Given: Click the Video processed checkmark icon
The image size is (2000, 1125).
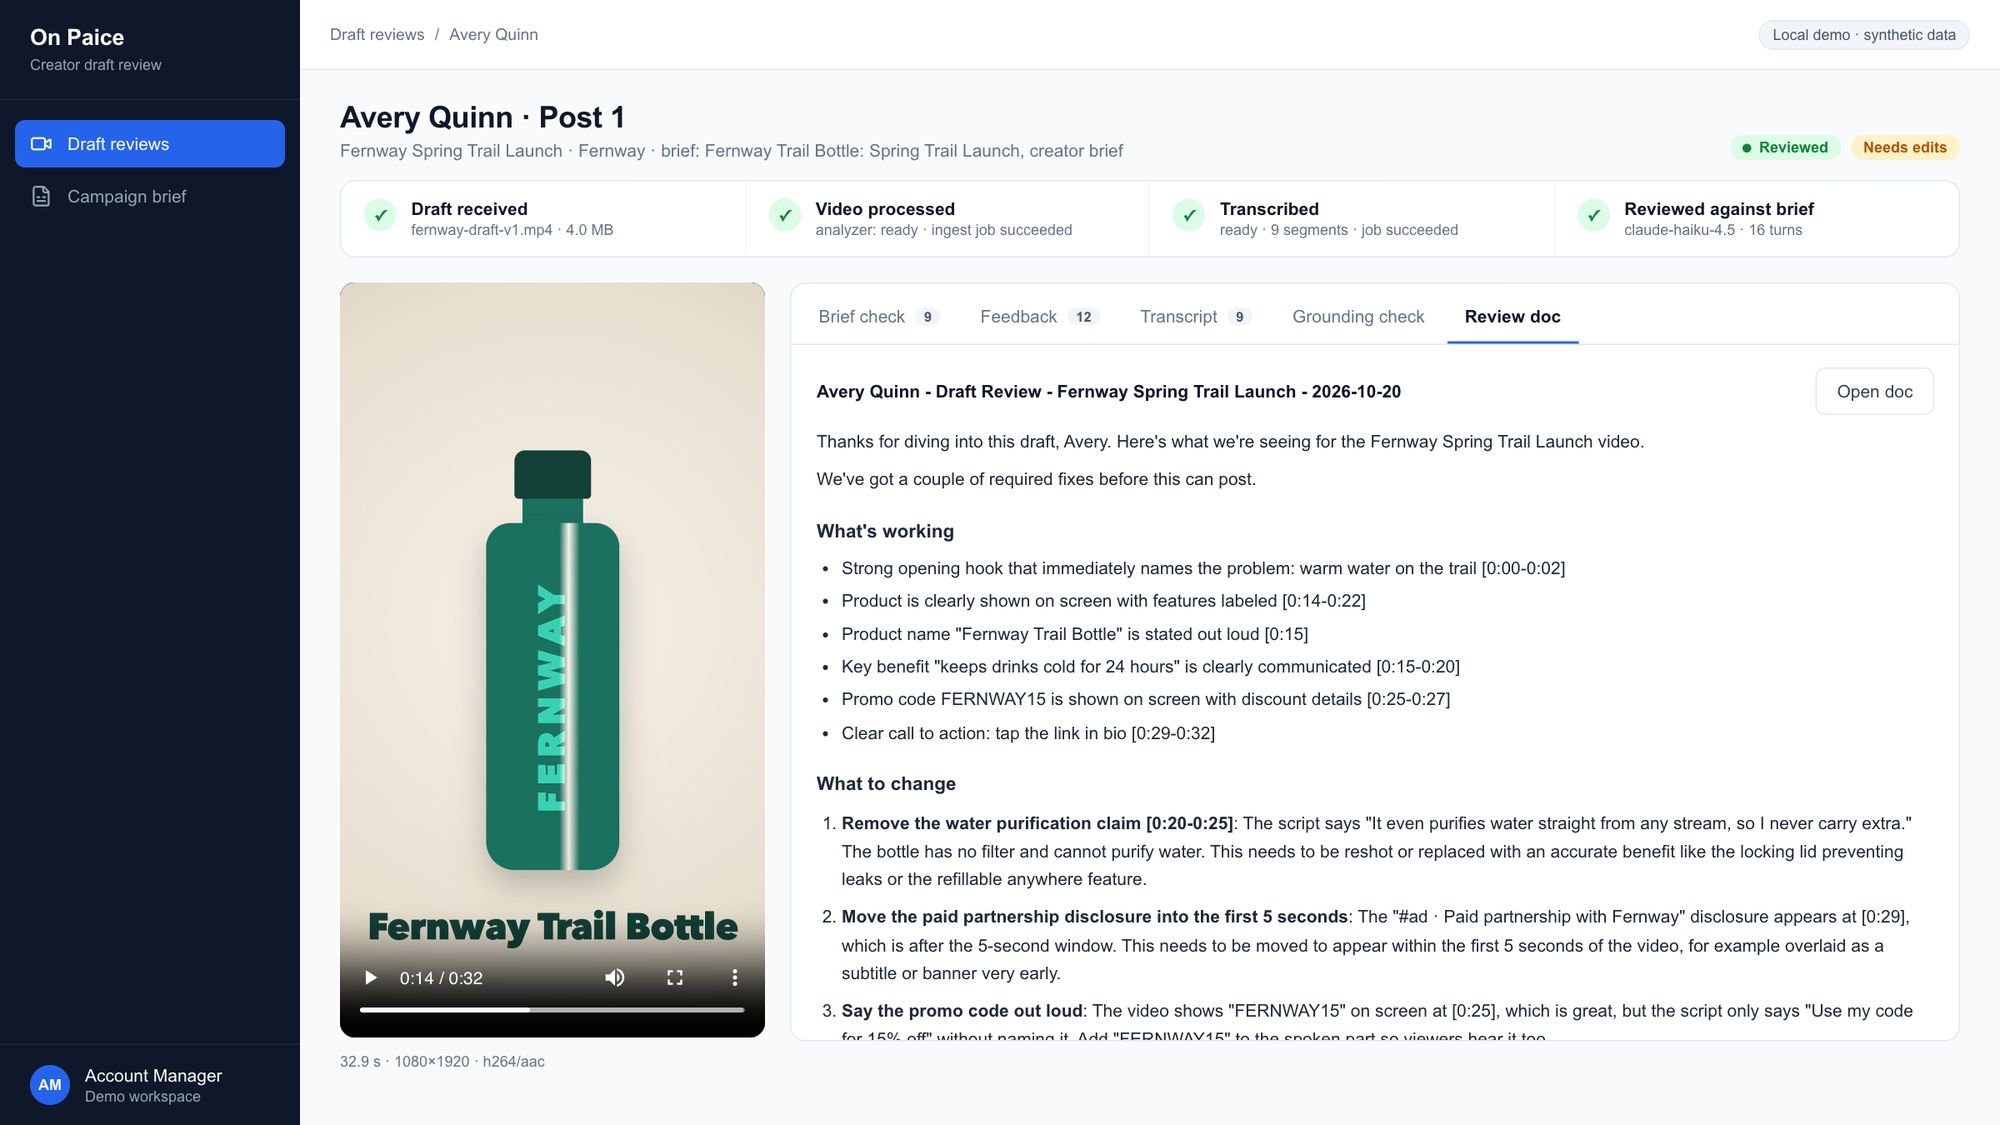Looking at the screenshot, I should click(x=785, y=215).
